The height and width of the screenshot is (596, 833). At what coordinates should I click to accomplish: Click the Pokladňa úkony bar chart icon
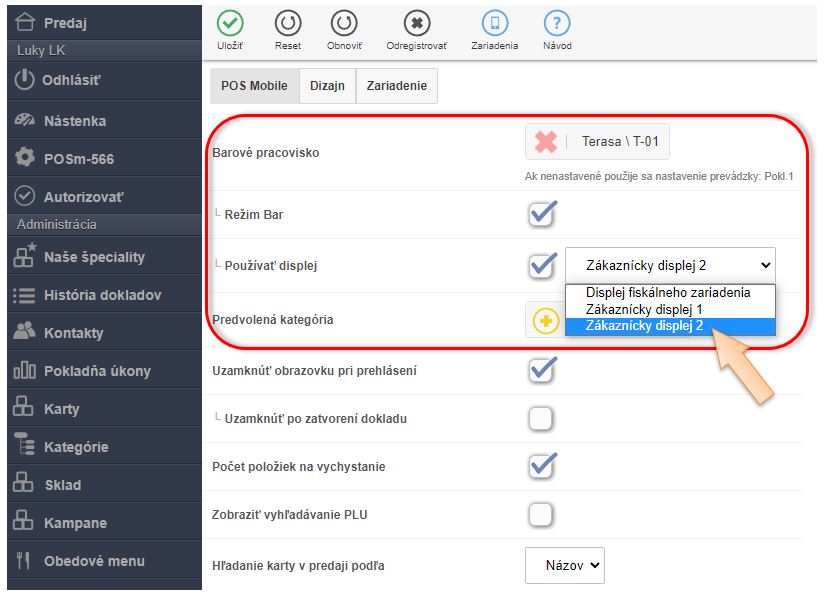click(24, 370)
